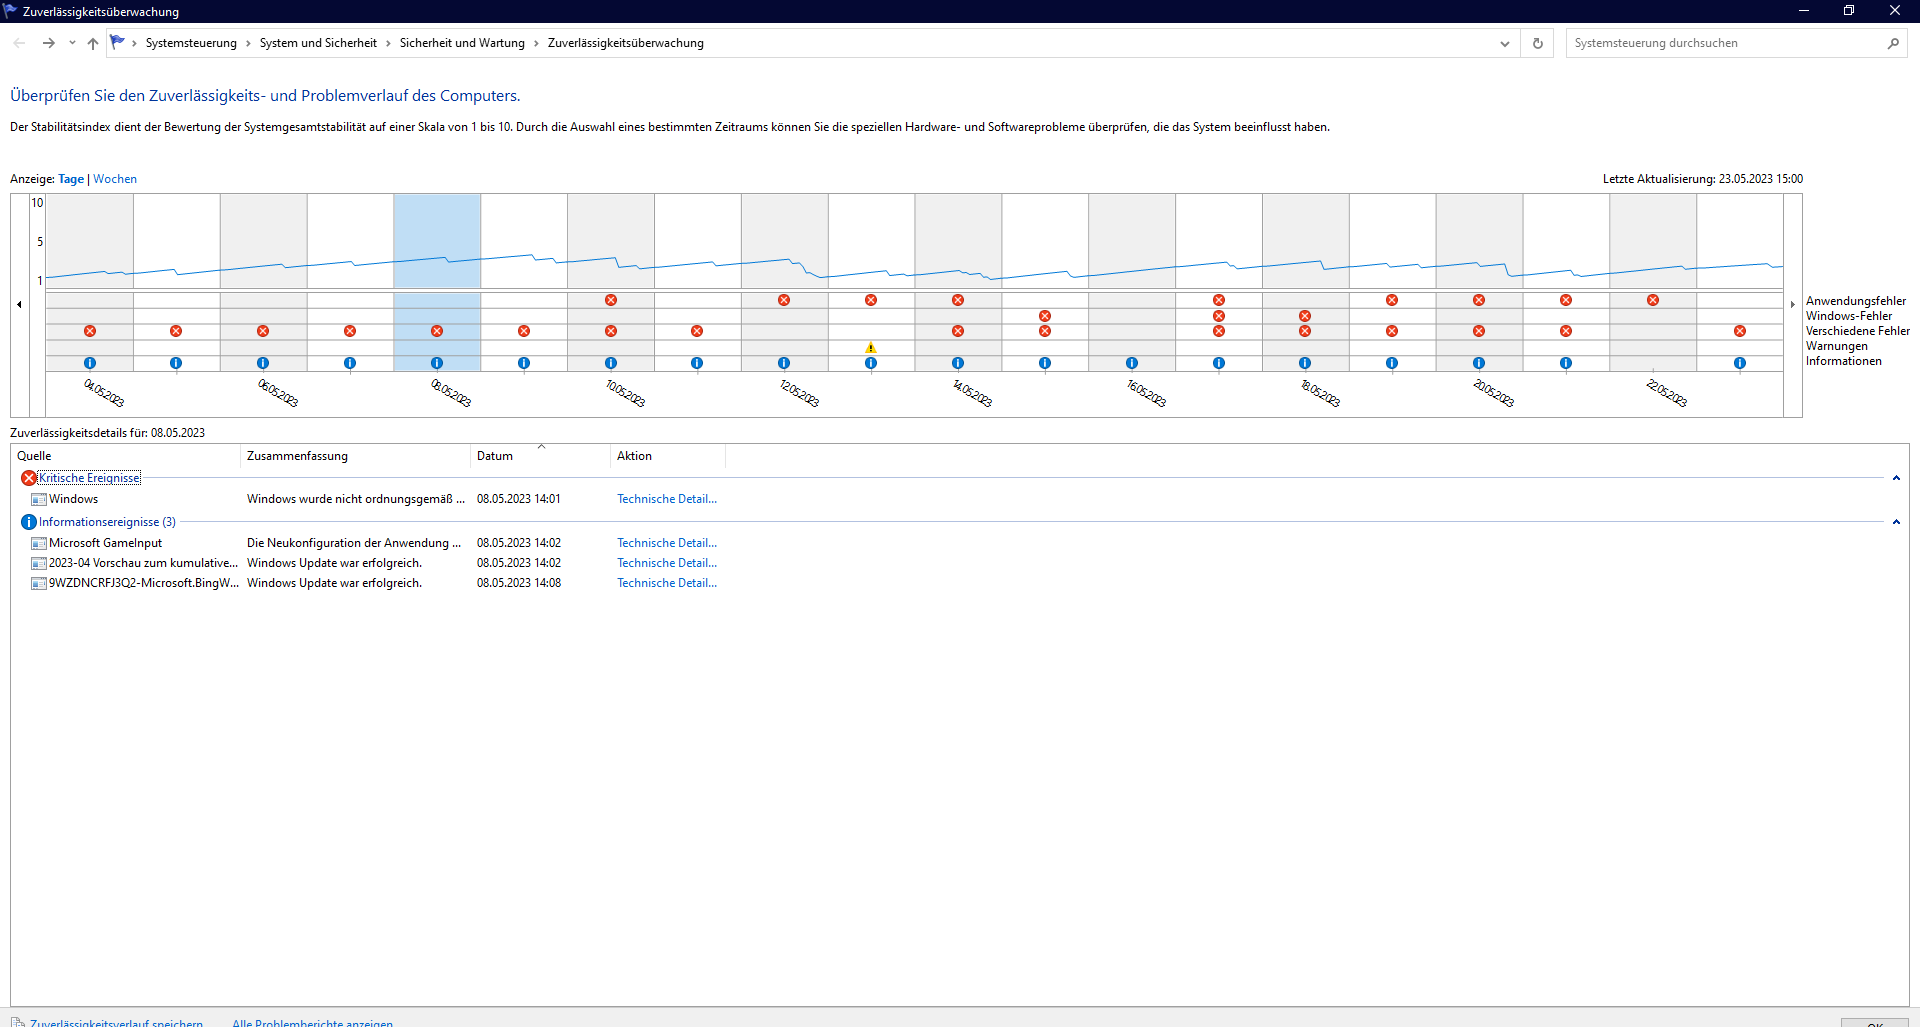Navigate to Systemsteuerung in the breadcrumb
The height and width of the screenshot is (1027, 1920).
click(191, 43)
